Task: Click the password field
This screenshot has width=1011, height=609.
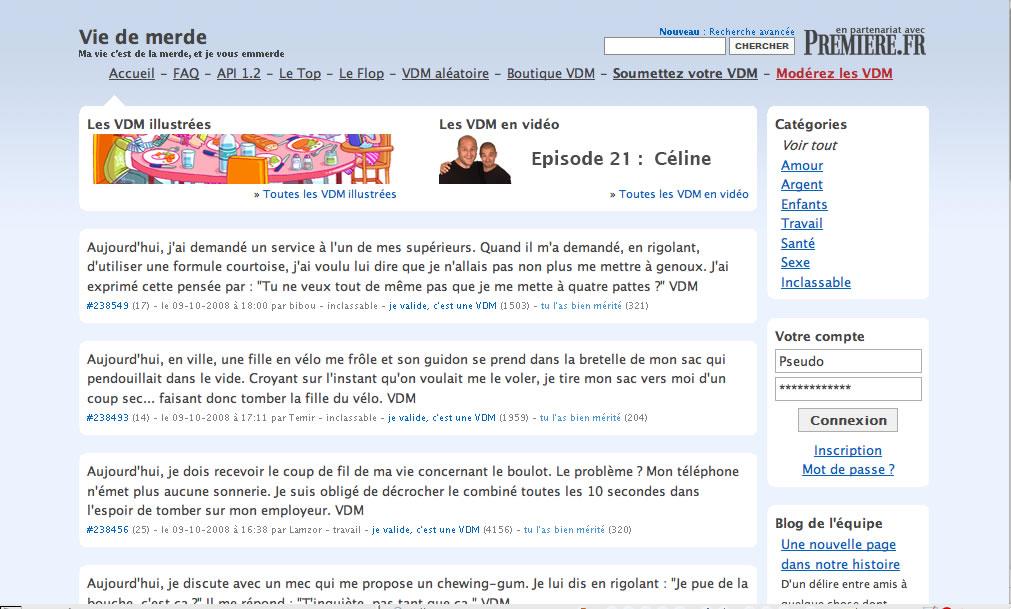Action: pos(849,389)
